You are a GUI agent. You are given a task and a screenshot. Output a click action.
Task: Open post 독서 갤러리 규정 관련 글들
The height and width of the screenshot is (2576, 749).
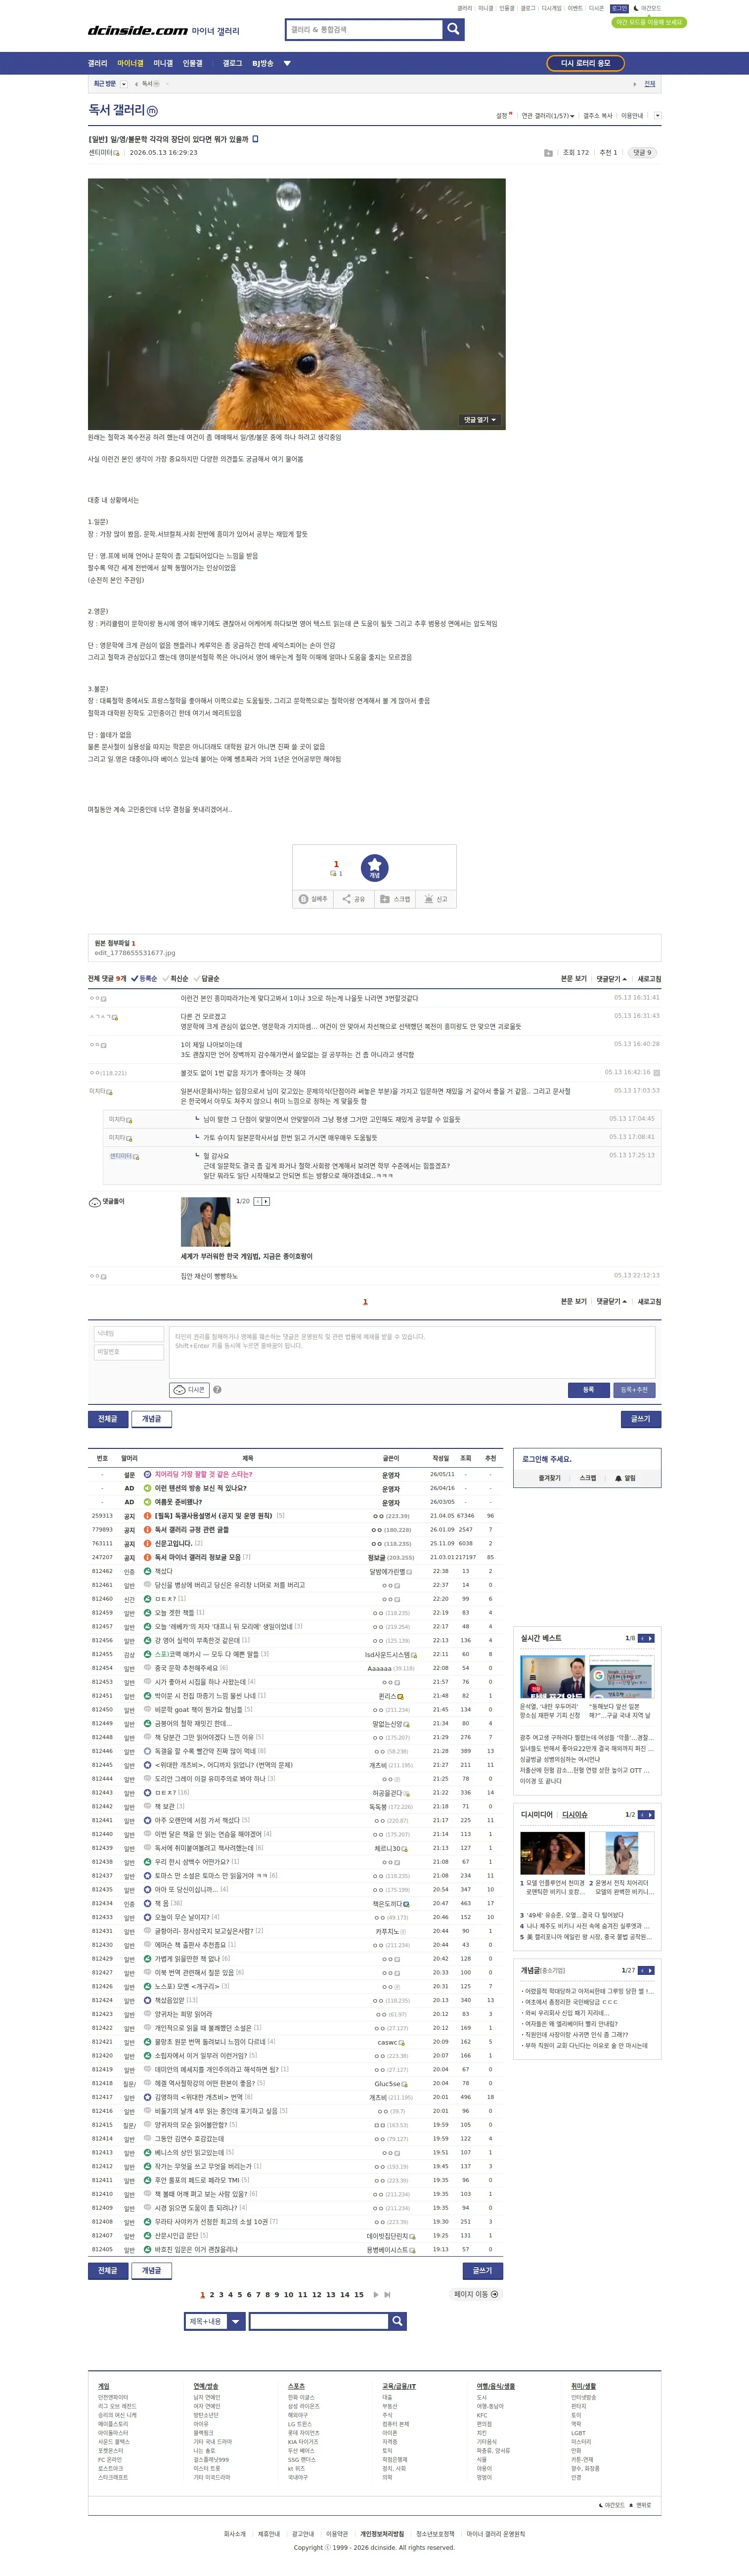click(x=192, y=1529)
